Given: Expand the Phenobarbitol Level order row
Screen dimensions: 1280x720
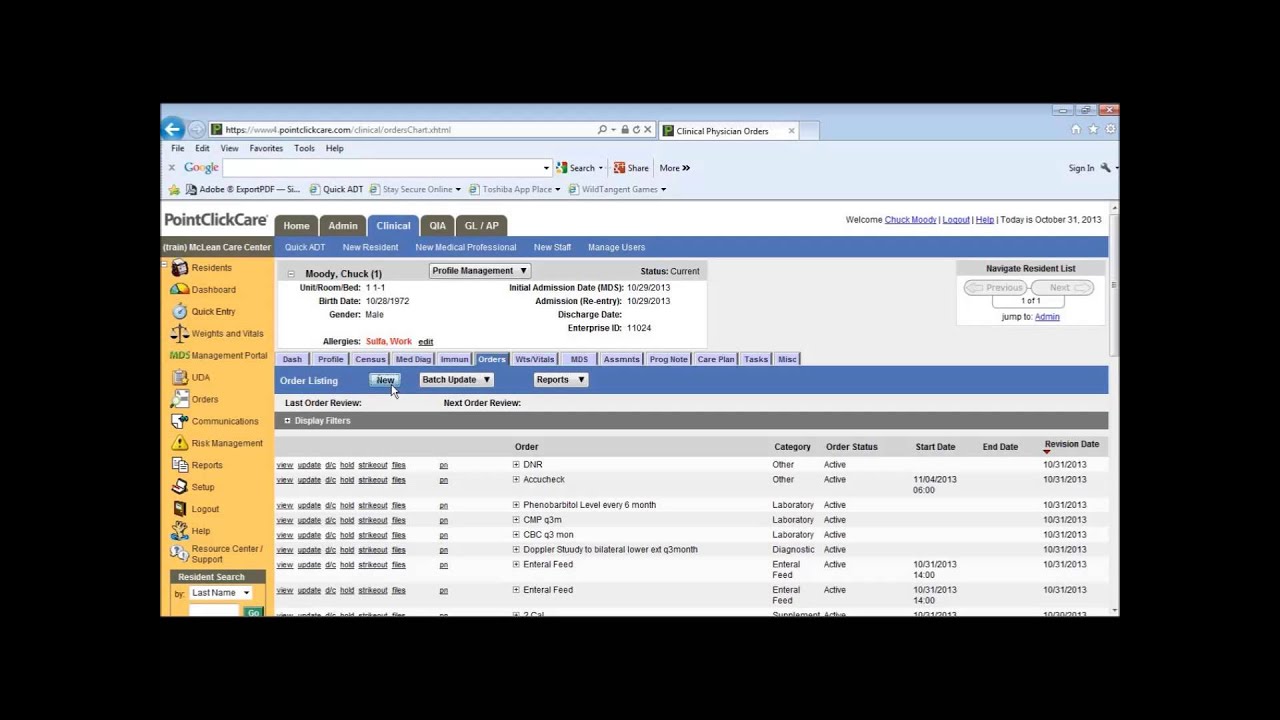Looking at the screenshot, I should pos(516,505).
